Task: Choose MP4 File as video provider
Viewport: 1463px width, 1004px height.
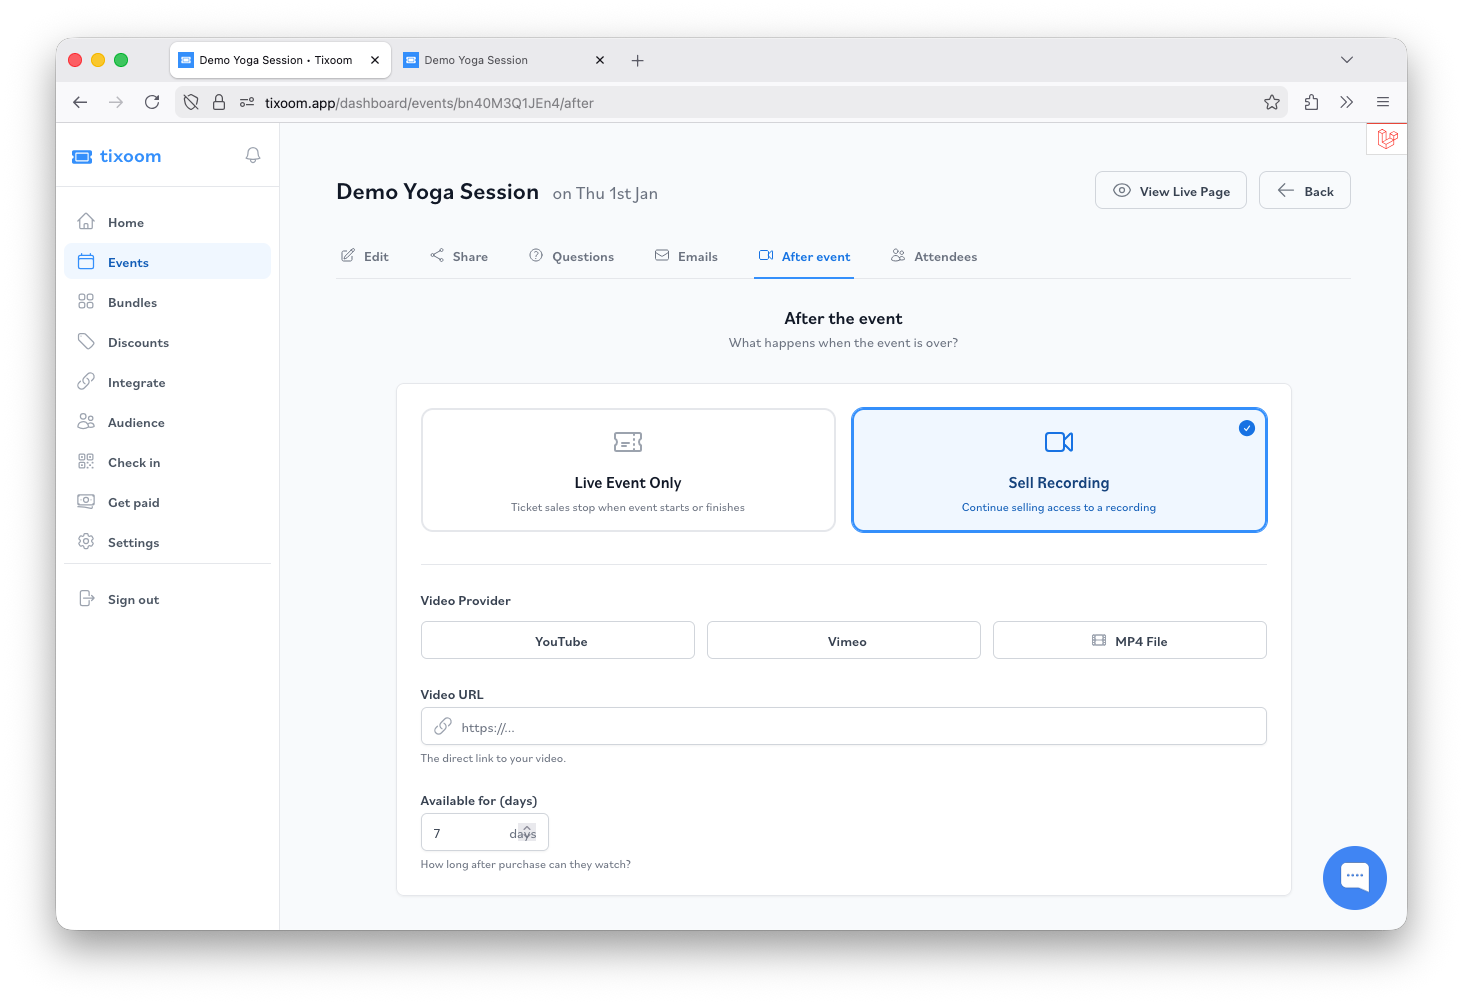Action: coord(1129,641)
